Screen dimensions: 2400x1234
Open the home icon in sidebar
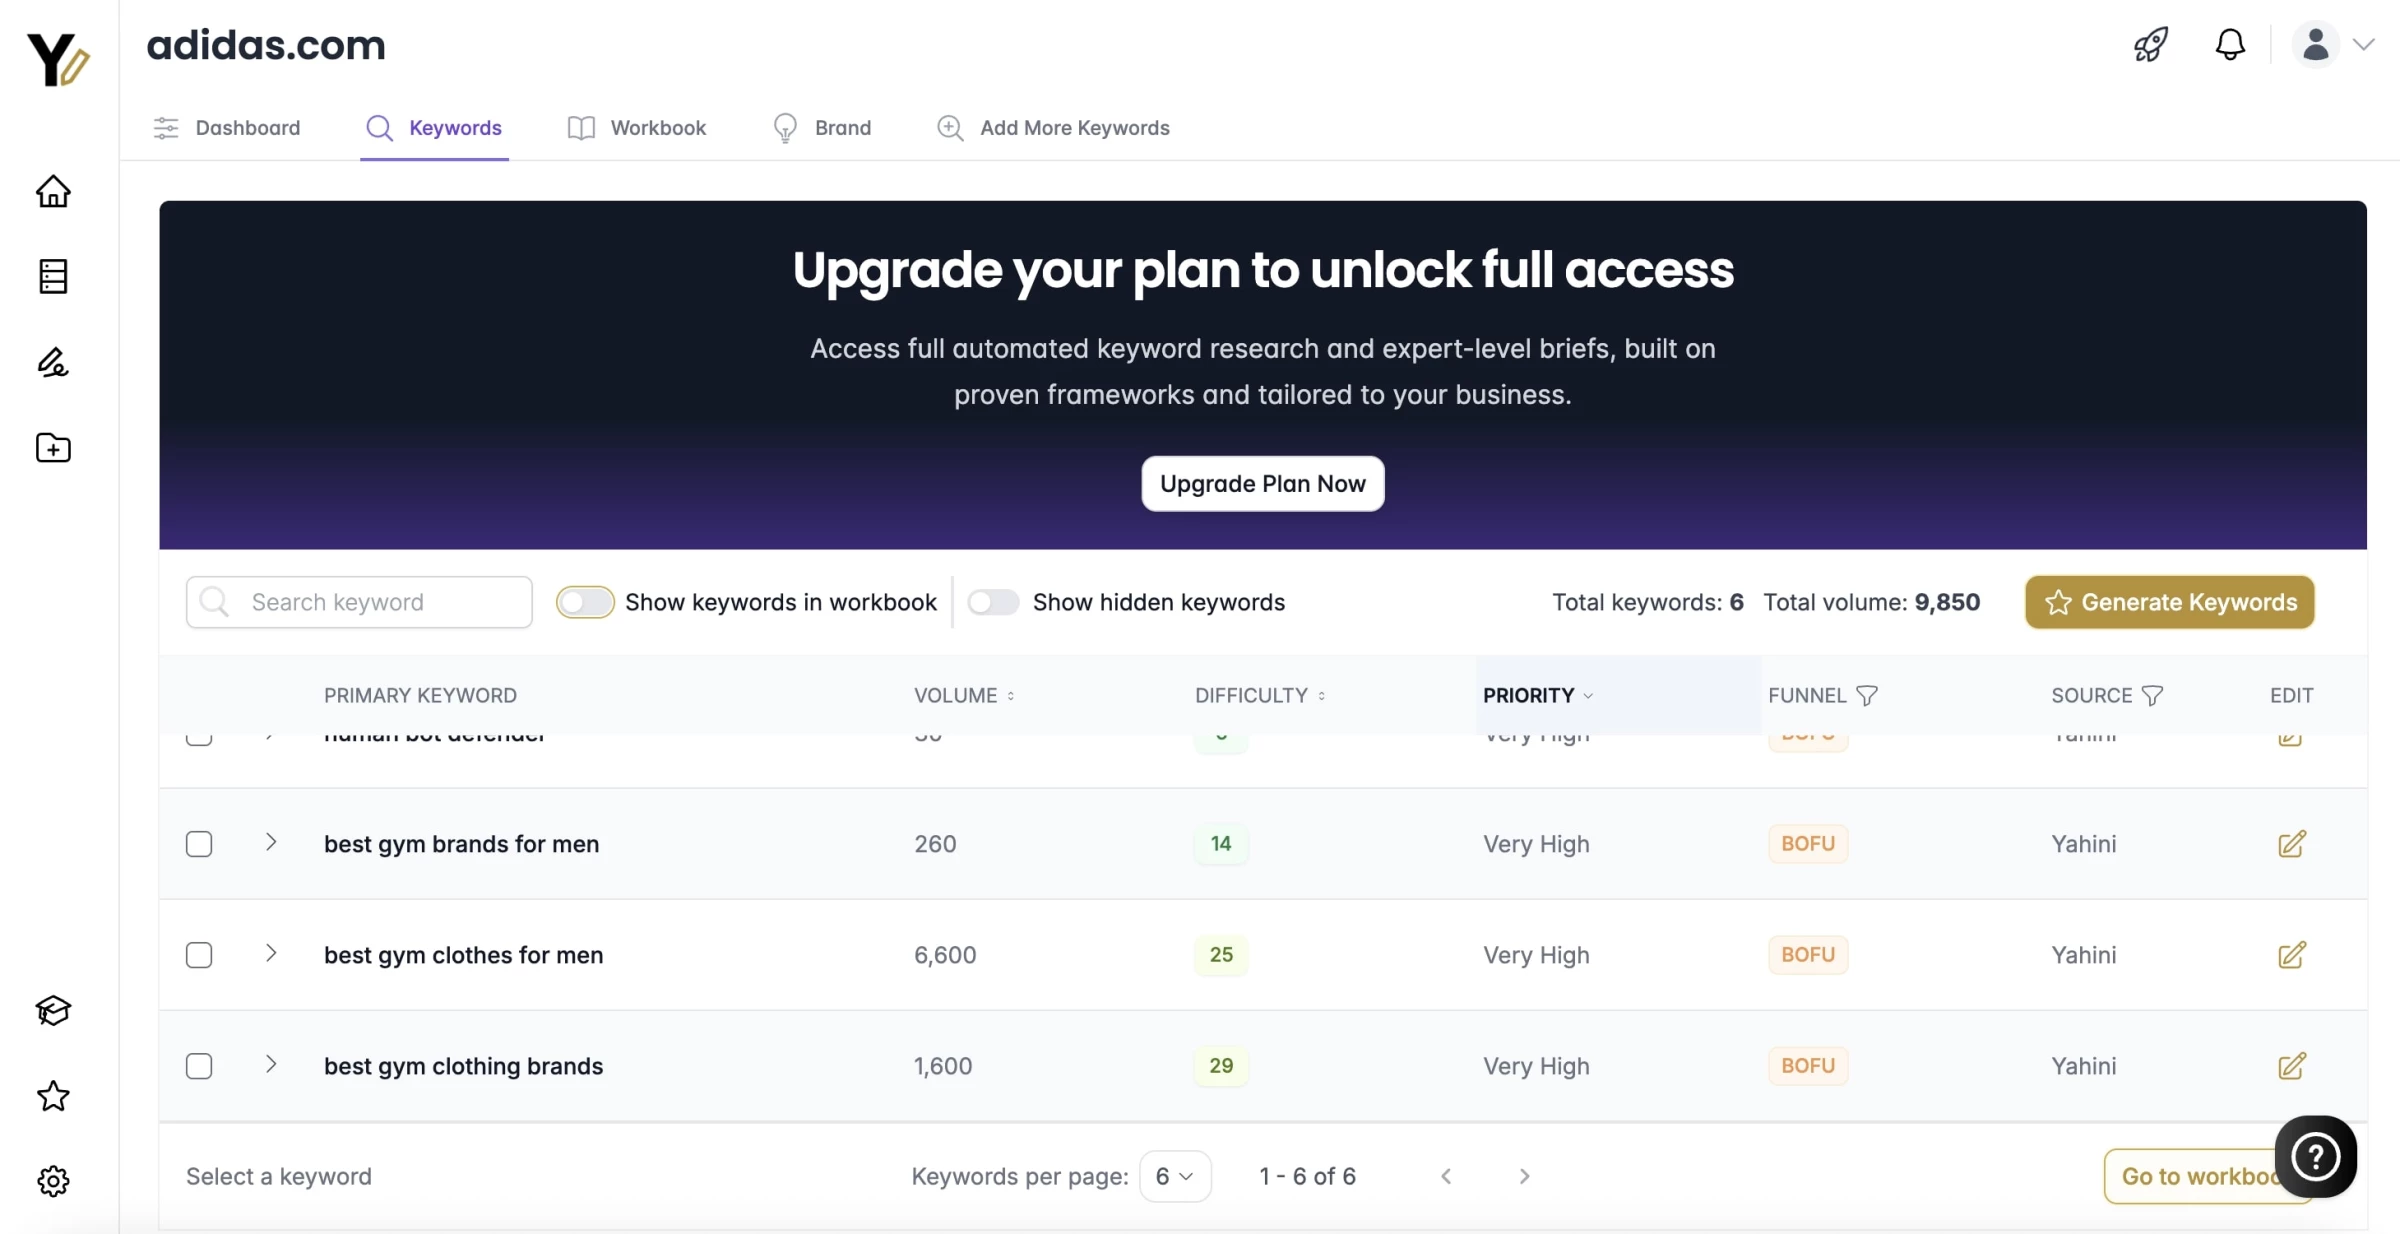[x=53, y=191]
